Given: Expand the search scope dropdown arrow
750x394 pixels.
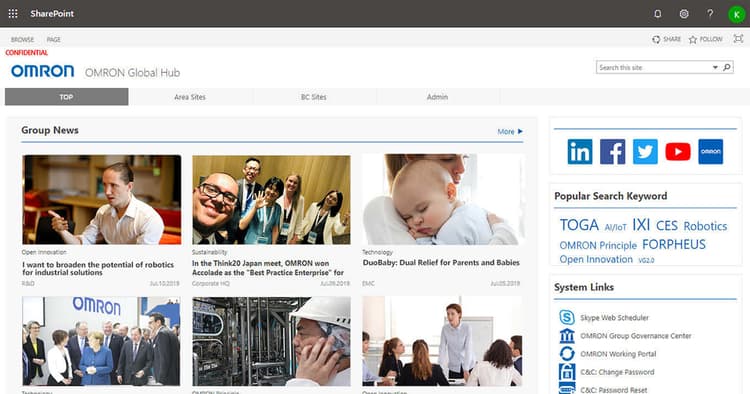Looking at the screenshot, I should pos(715,67).
